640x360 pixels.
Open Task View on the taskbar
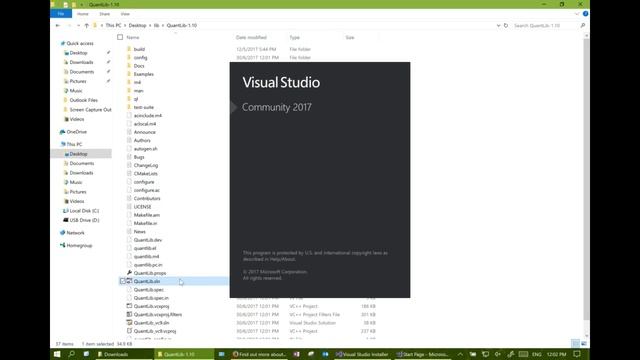(86, 354)
